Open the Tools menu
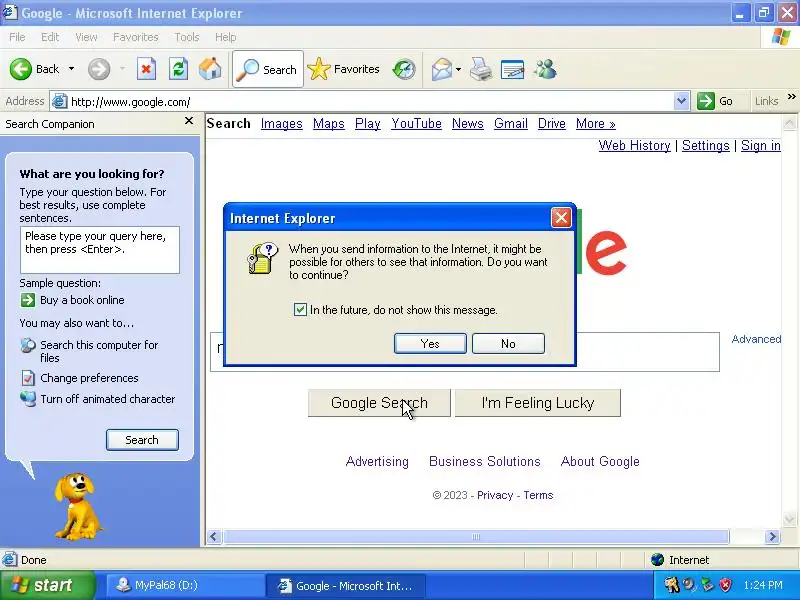800x600 pixels. 187,37
